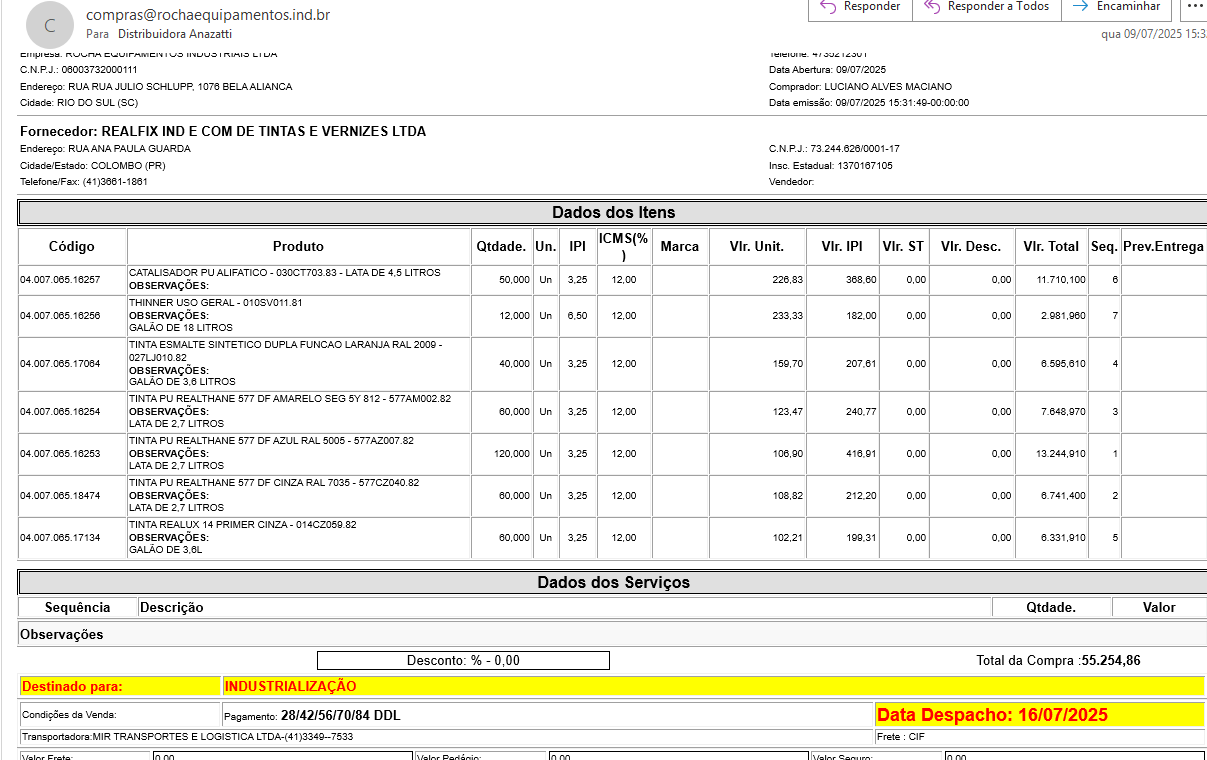Click the Código column header
This screenshot has height=760, width=1207.
coord(72,246)
